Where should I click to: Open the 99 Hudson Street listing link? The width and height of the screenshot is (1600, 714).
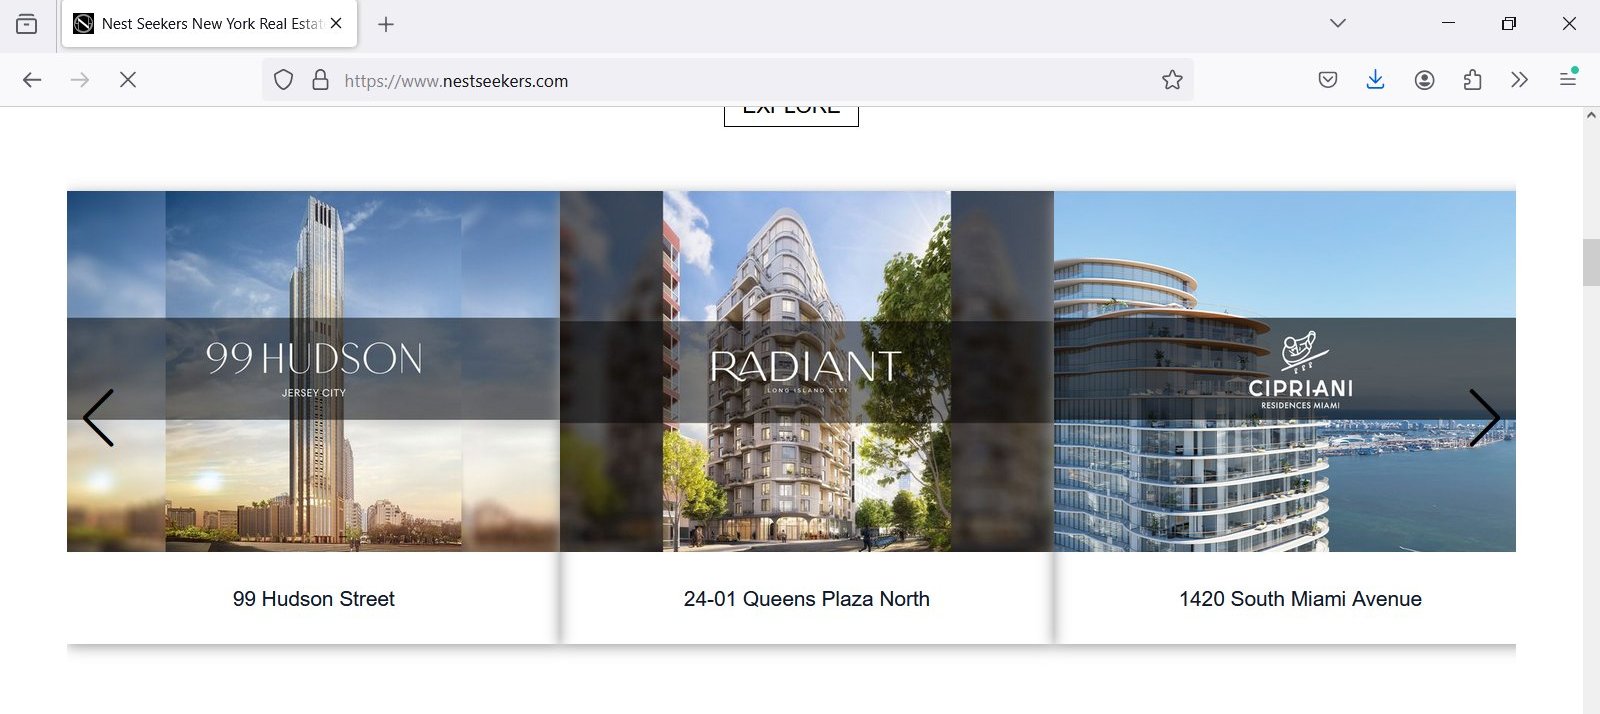pos(313,599)
